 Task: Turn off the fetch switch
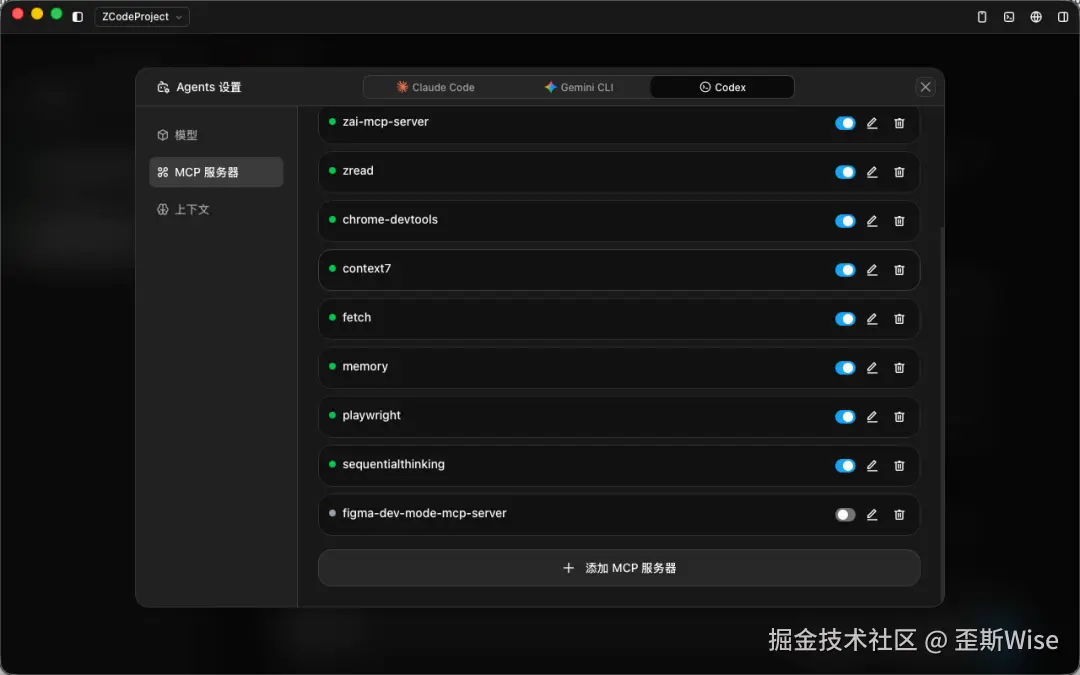coord(845,319)
